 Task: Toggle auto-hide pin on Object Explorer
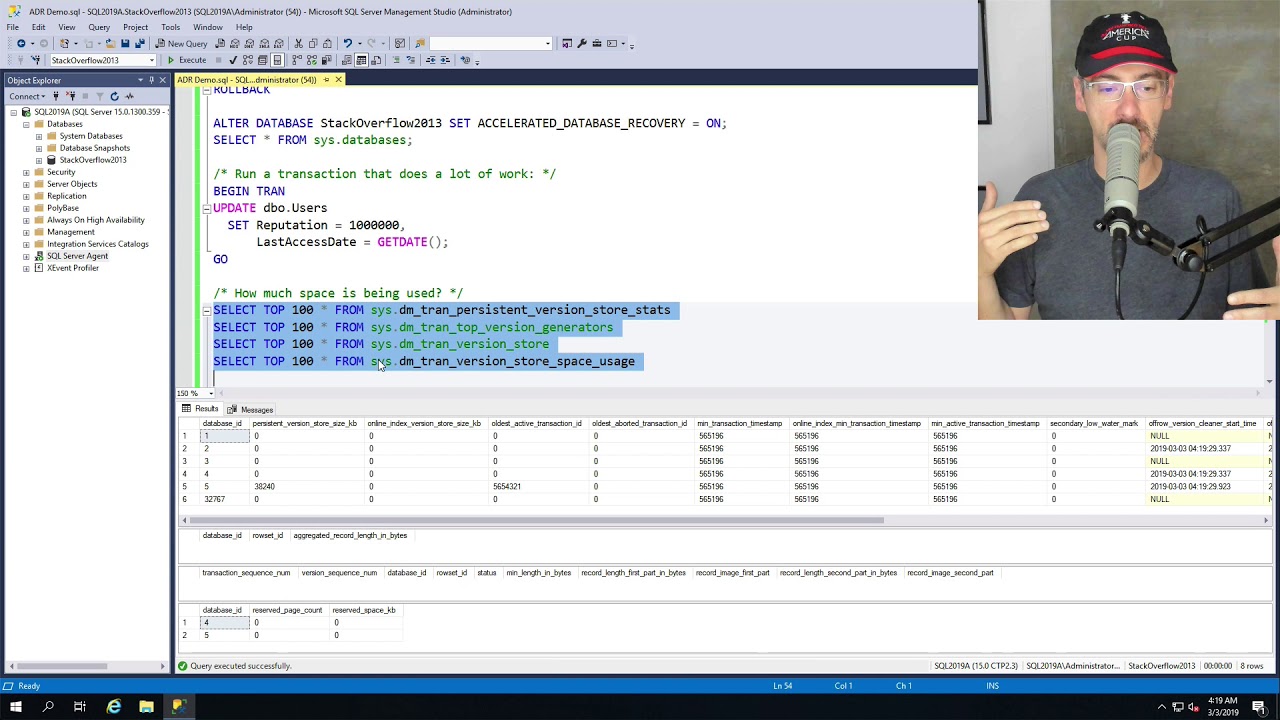tap(151, 80)
